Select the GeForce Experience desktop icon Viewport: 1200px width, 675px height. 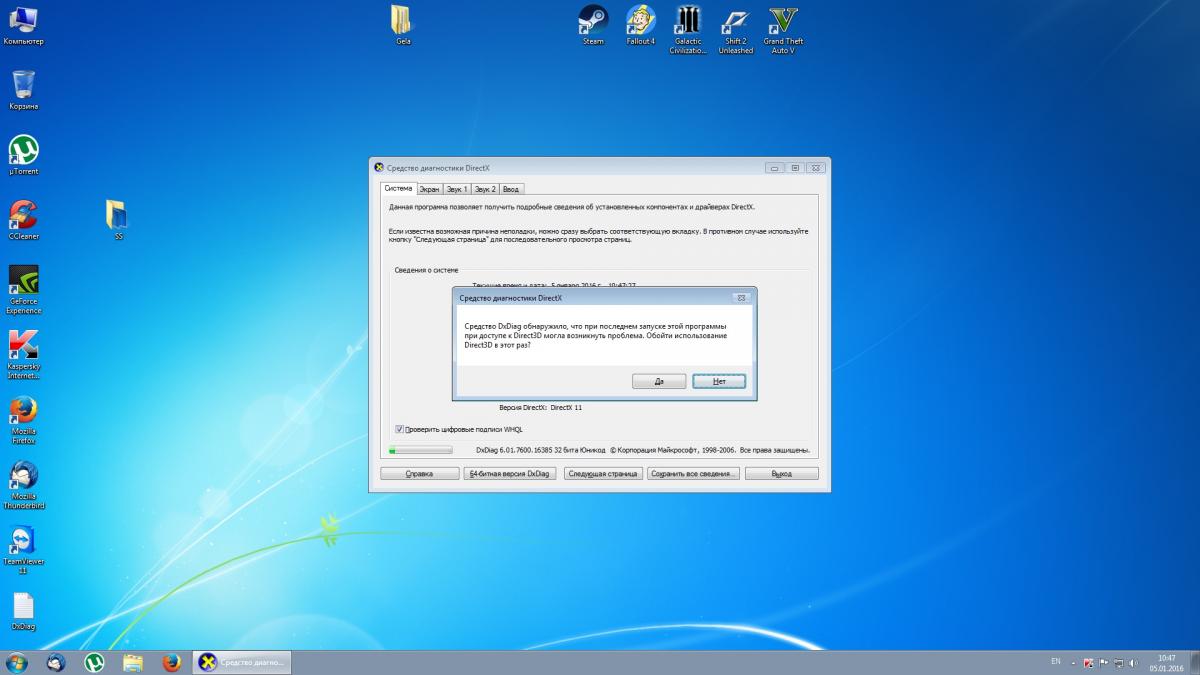23,290
